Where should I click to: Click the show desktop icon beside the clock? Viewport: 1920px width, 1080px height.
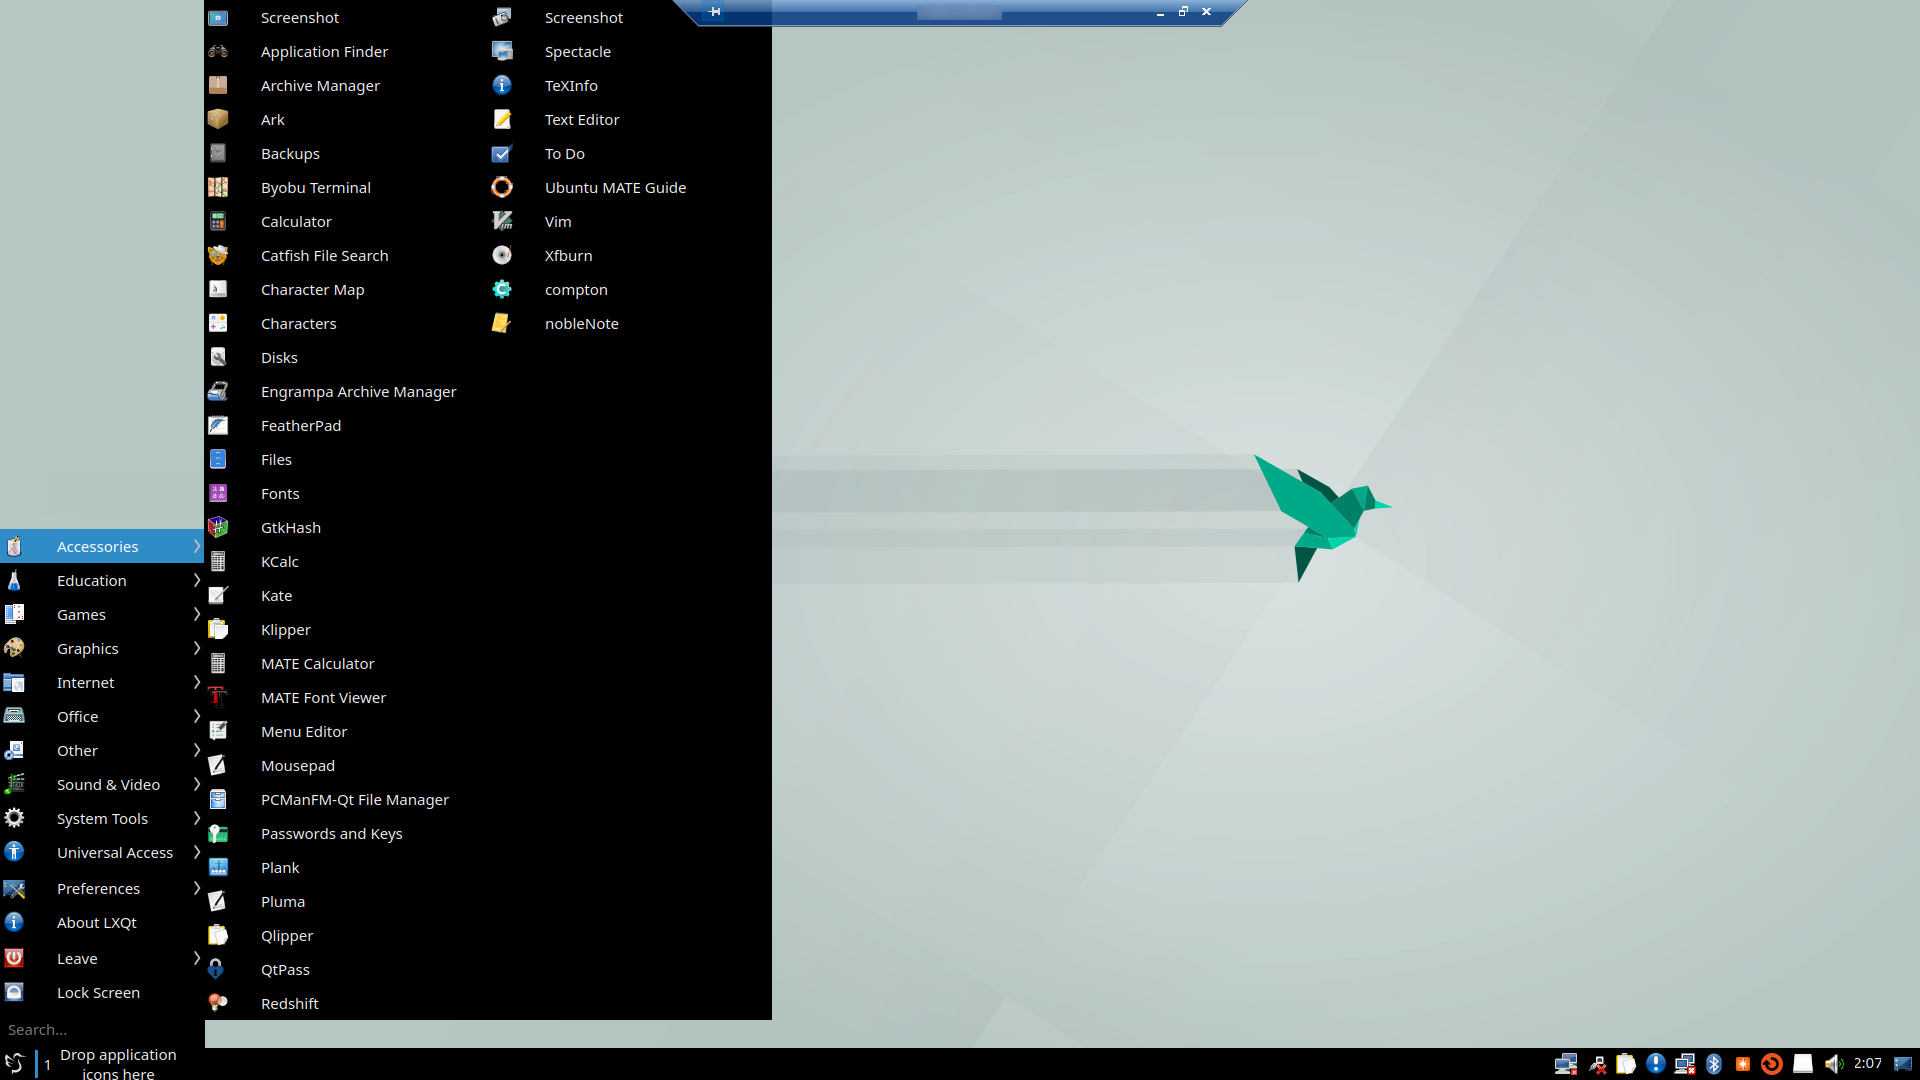pos(1903,1064)
